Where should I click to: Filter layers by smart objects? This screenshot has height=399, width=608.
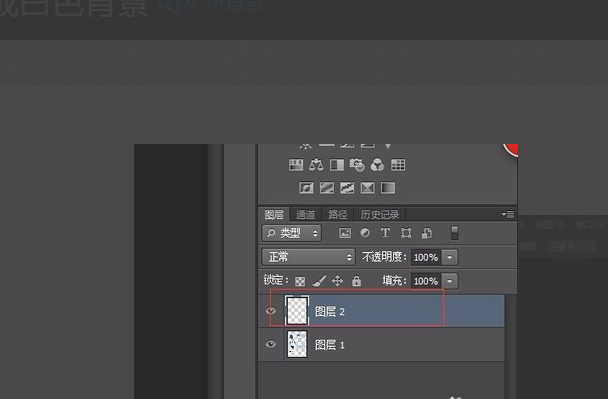[x=427, y=233]
